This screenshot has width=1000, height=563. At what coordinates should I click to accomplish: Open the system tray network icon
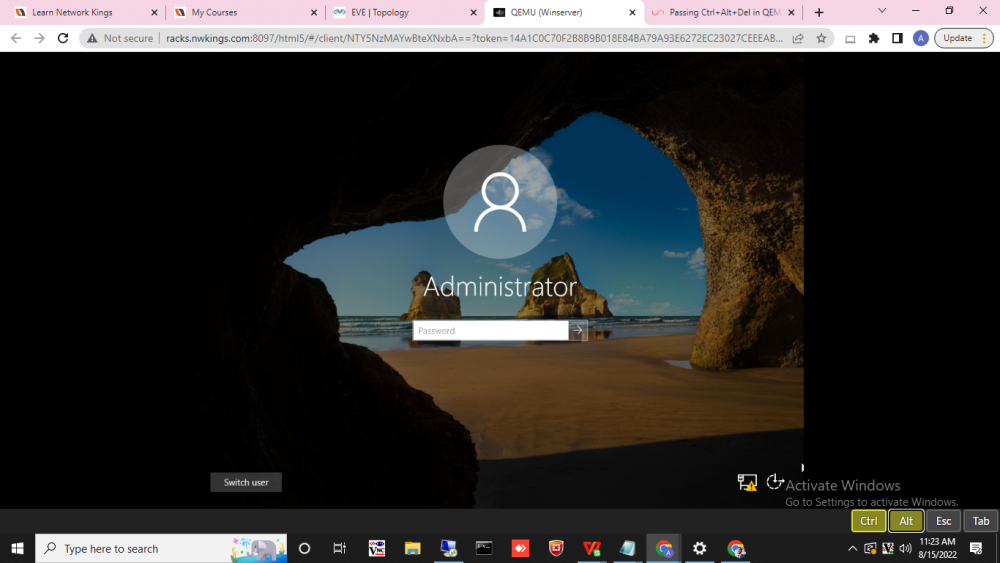(x=870, y=548)
